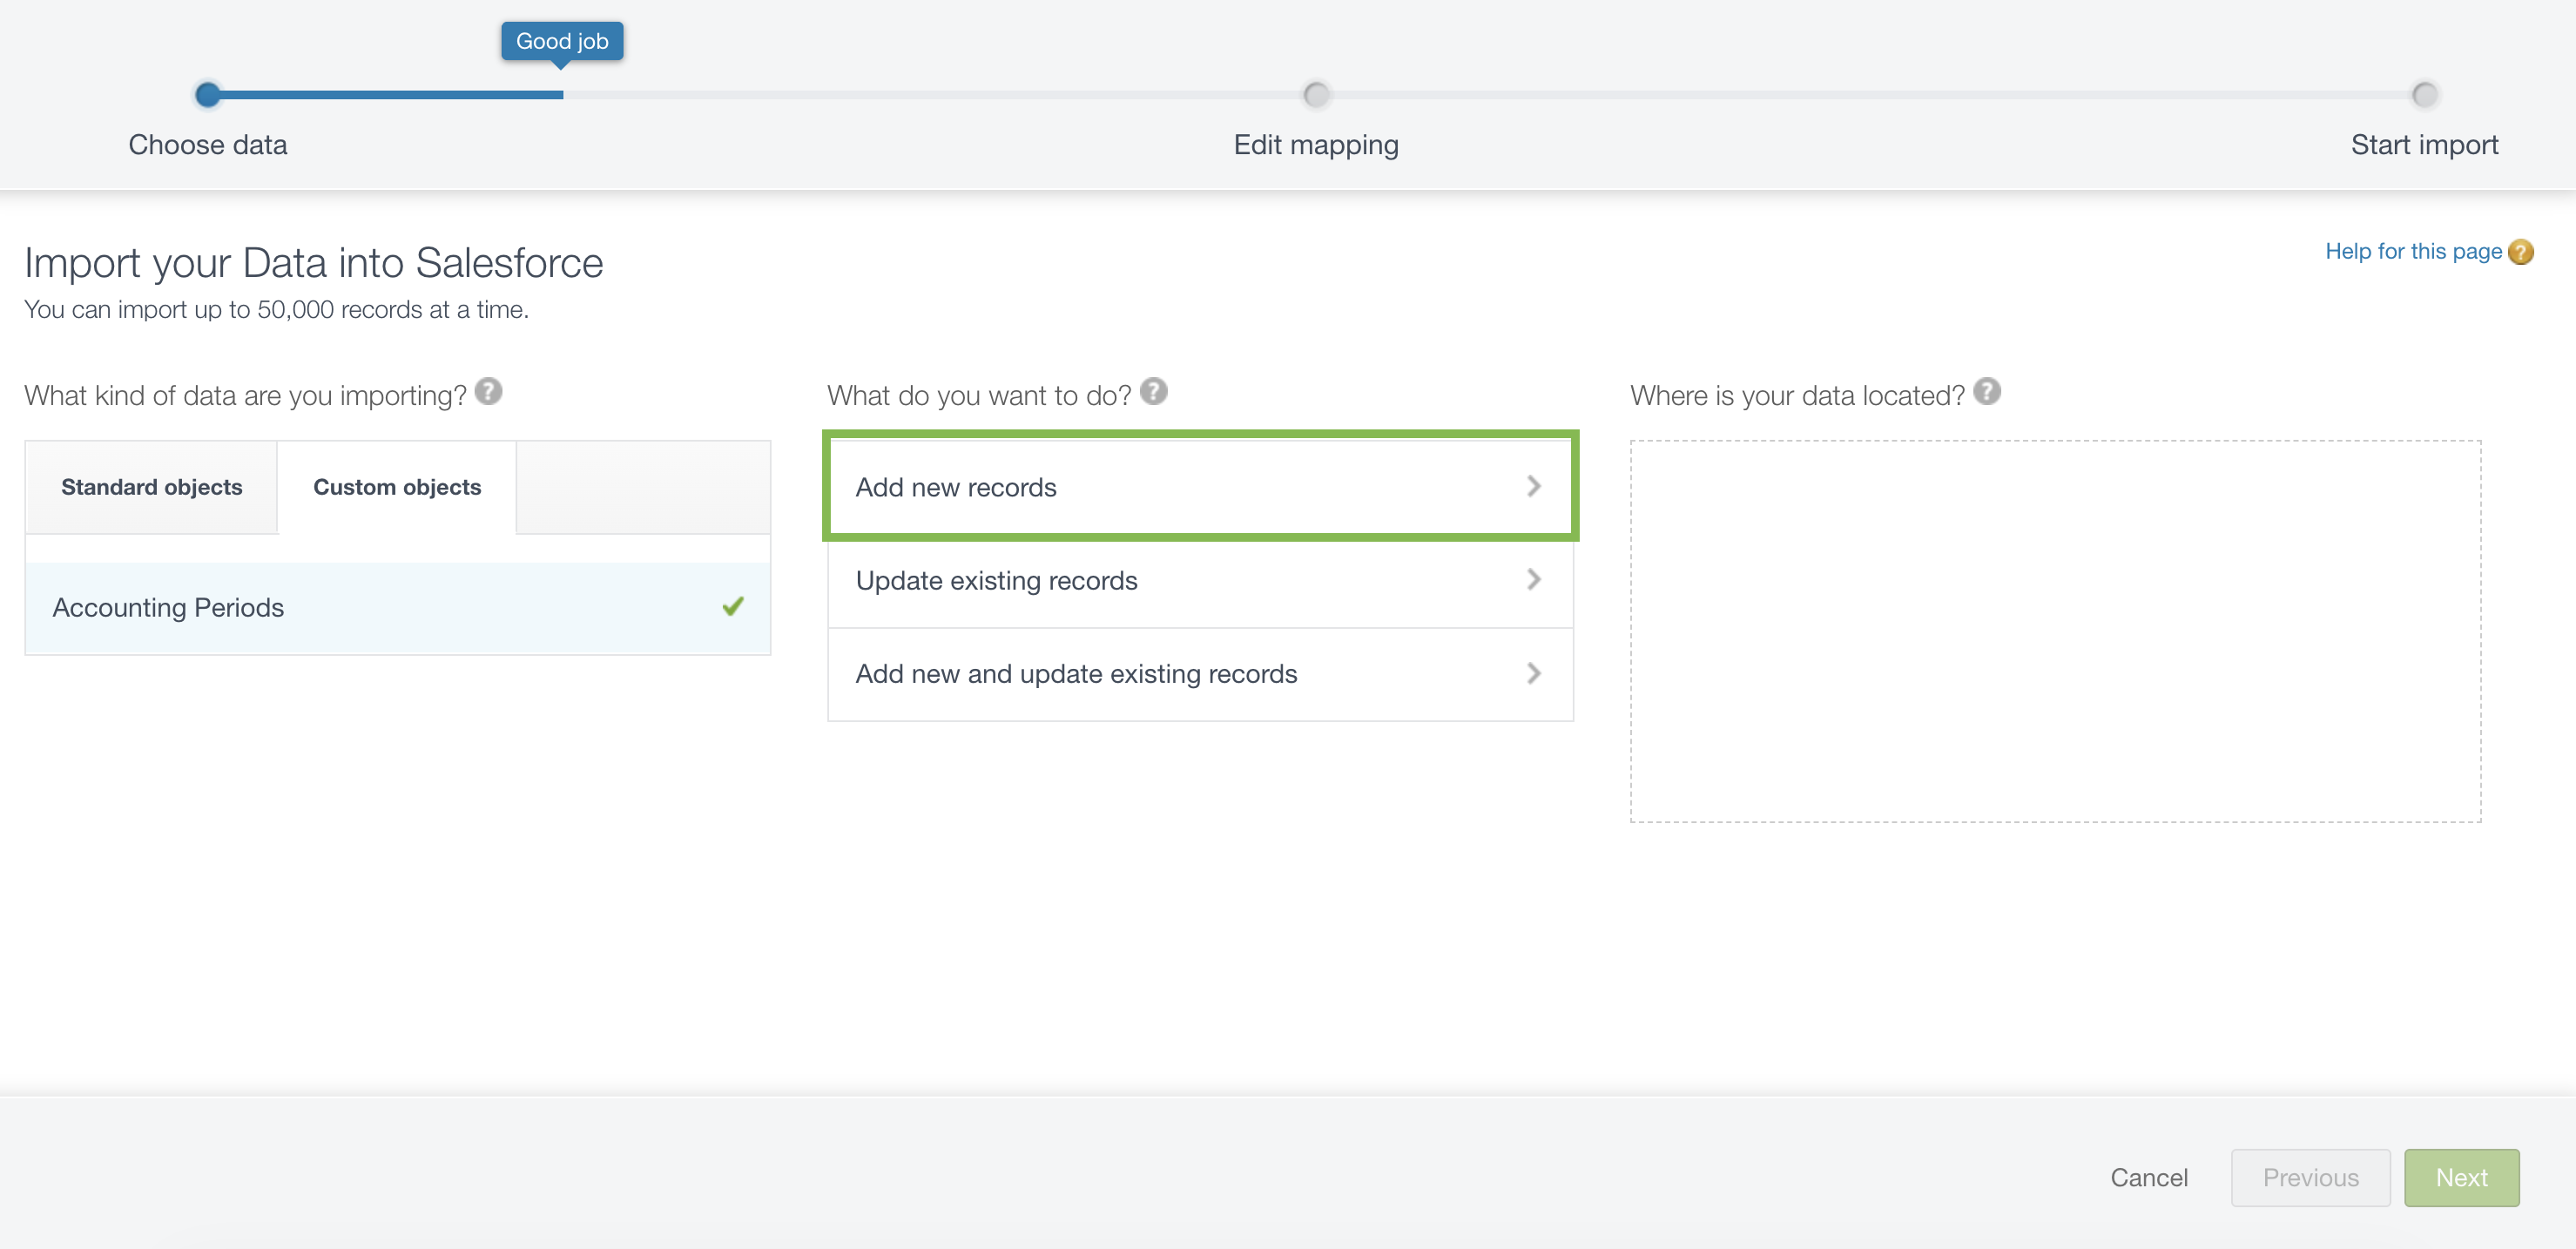Switch to the Custom objects tab

point(397,487)
